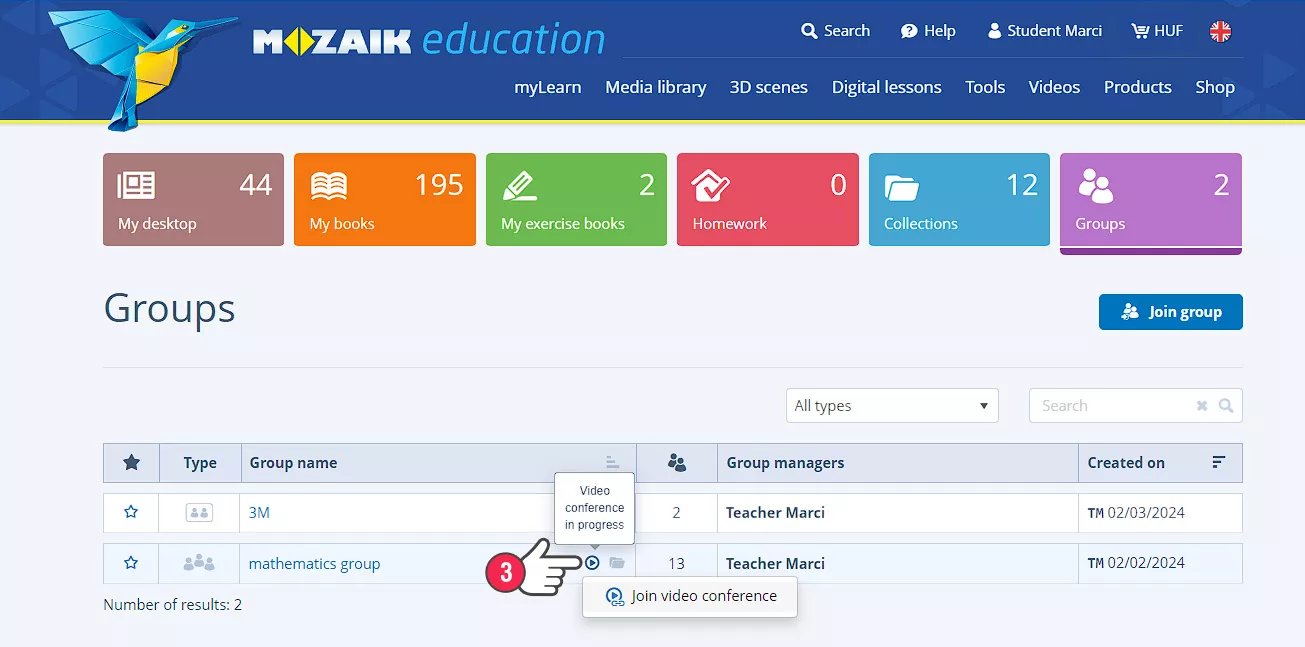The image size is (1305, 647).
Task: Click the star column header
Action: click(x=131, y=463)
